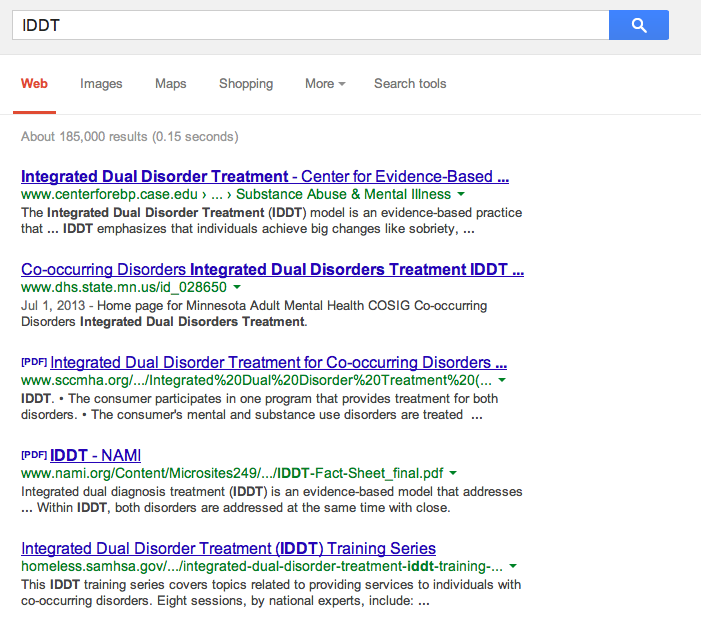
Task: Switch to the Images tab
Action: coord(101,84)
